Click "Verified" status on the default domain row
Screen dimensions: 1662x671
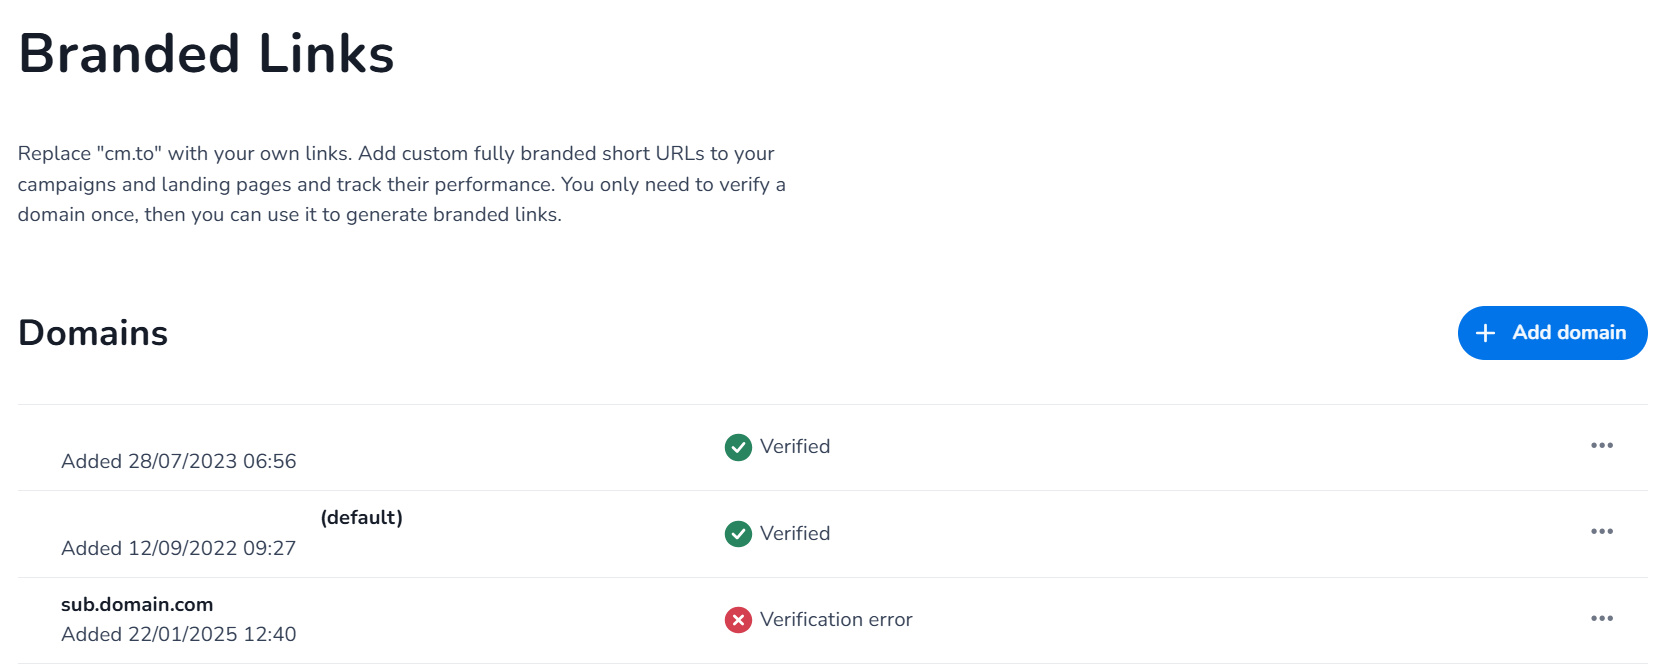[795, 534]
